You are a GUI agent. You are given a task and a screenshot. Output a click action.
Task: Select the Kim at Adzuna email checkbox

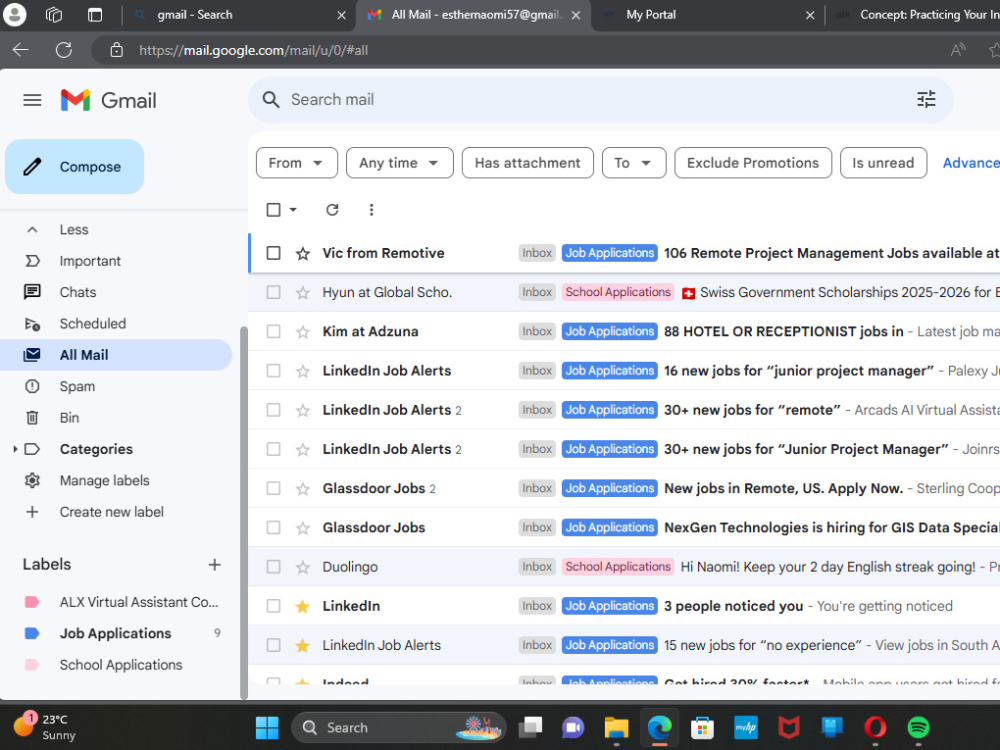point(274,332)
